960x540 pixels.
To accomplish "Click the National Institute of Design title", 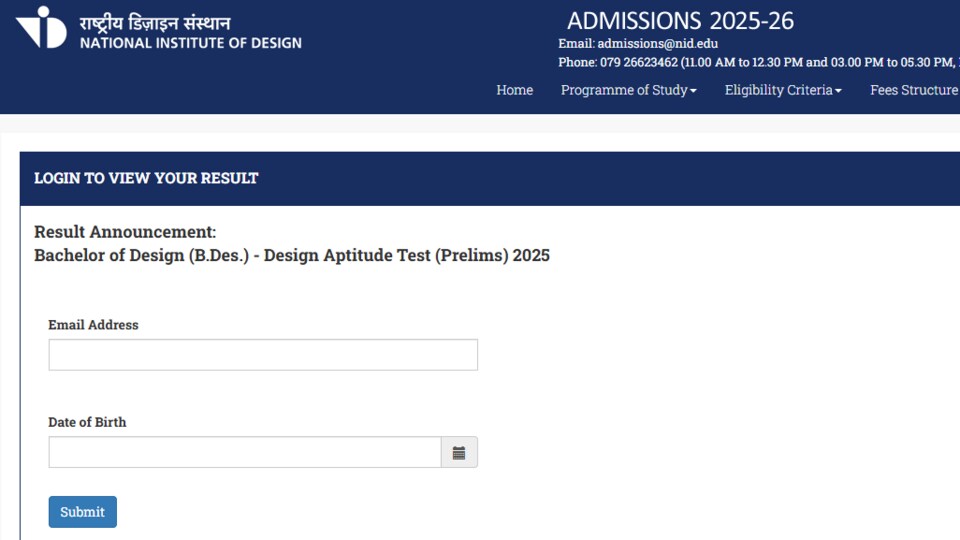I will [190, 43].
